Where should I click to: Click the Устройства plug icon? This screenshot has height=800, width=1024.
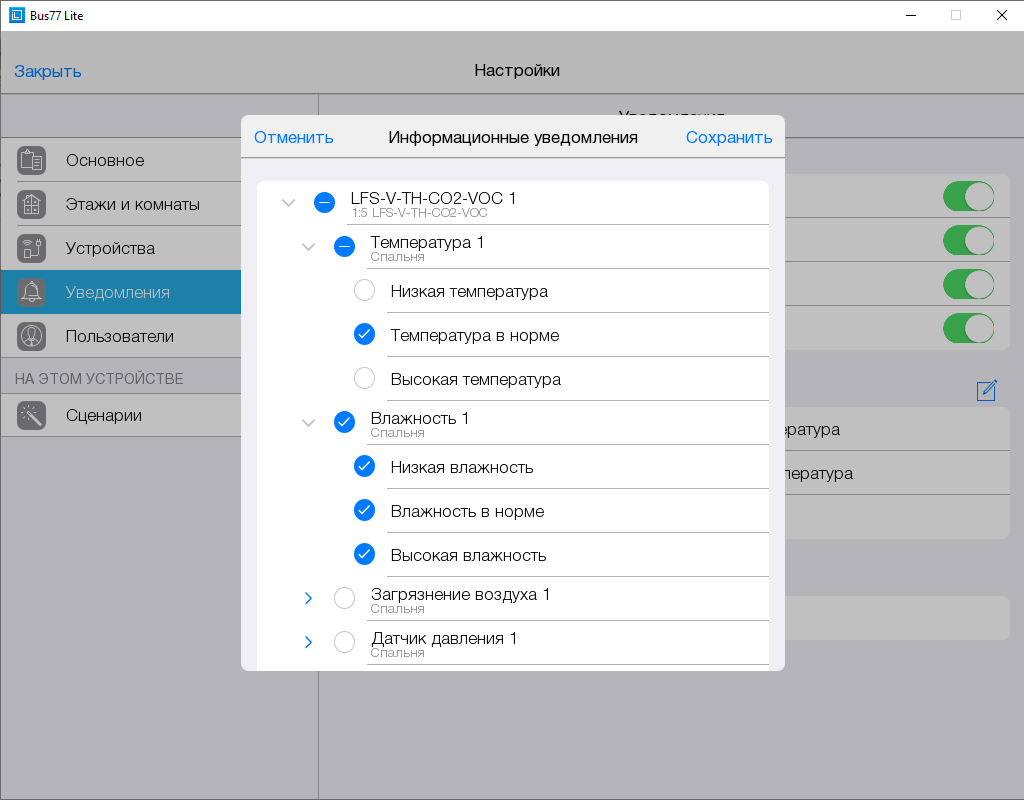tap(32, 248)
